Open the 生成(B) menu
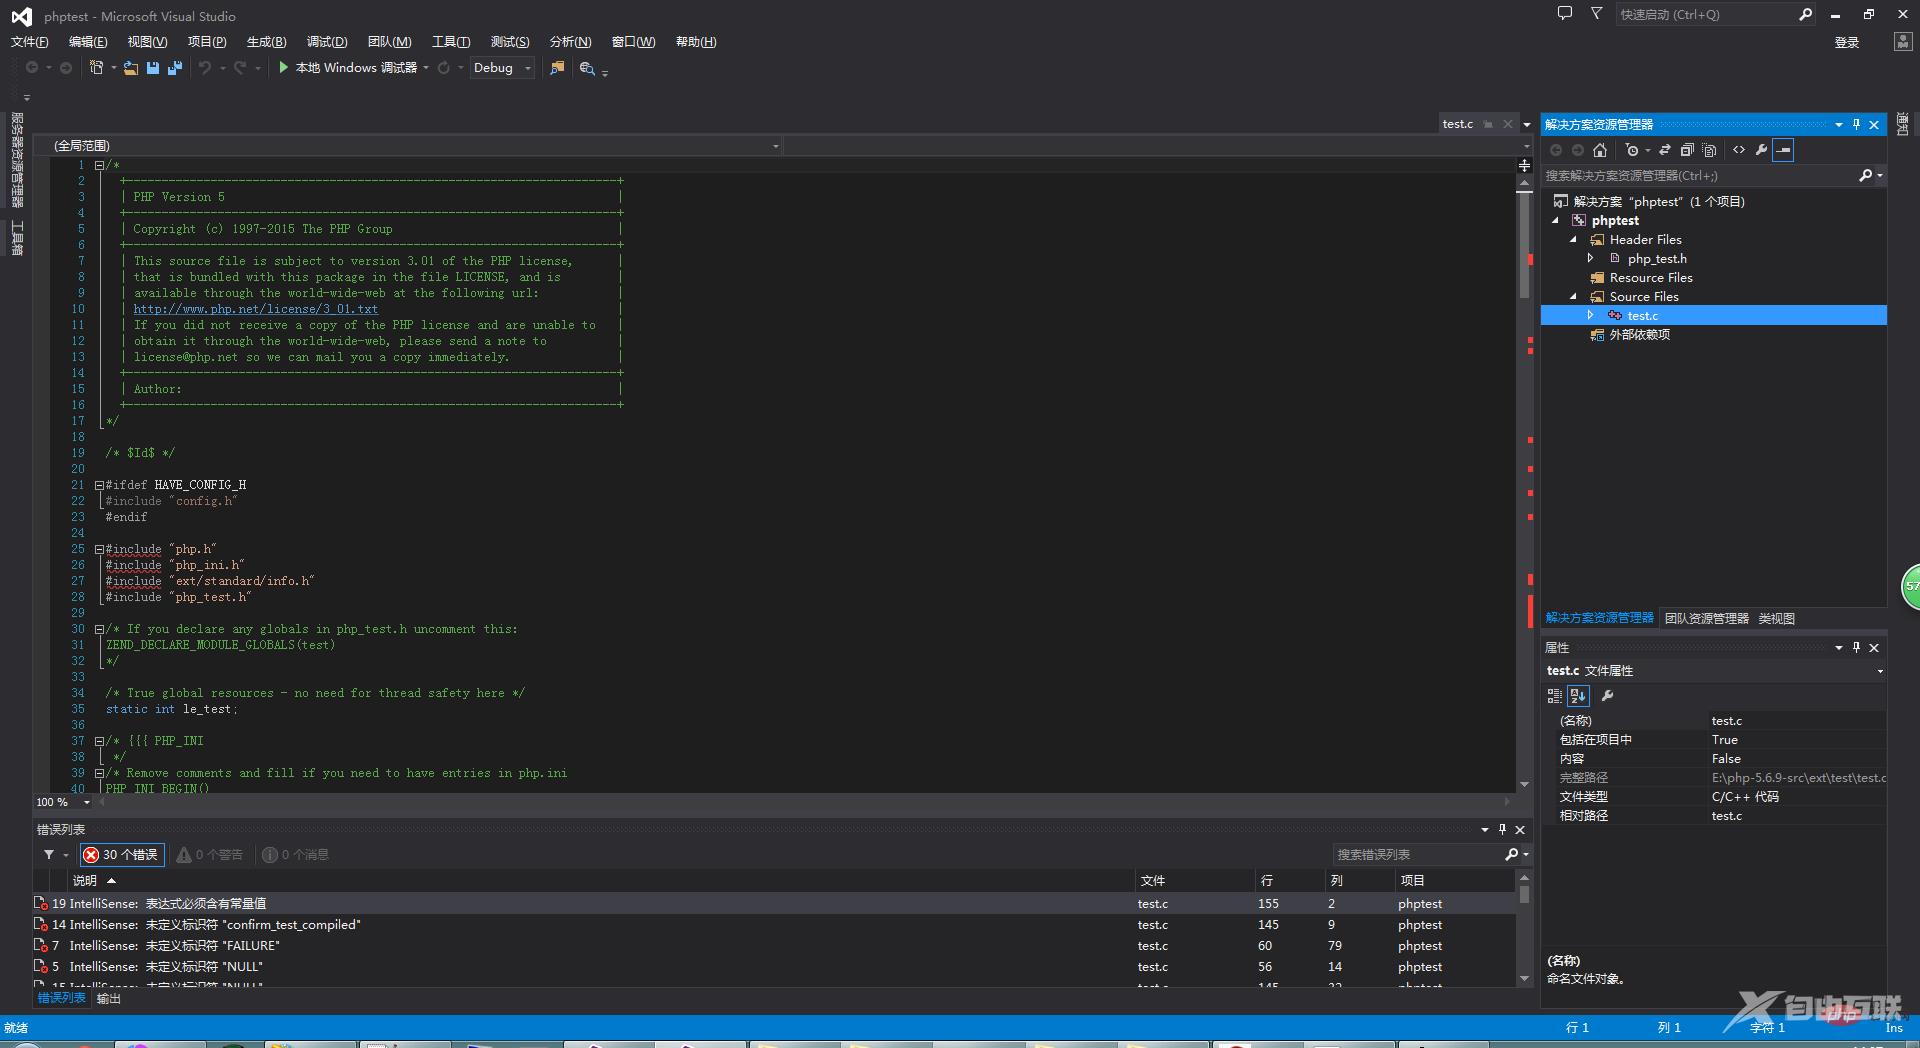This screenshot has height=1048, width=1920. (x=266, y=42)
